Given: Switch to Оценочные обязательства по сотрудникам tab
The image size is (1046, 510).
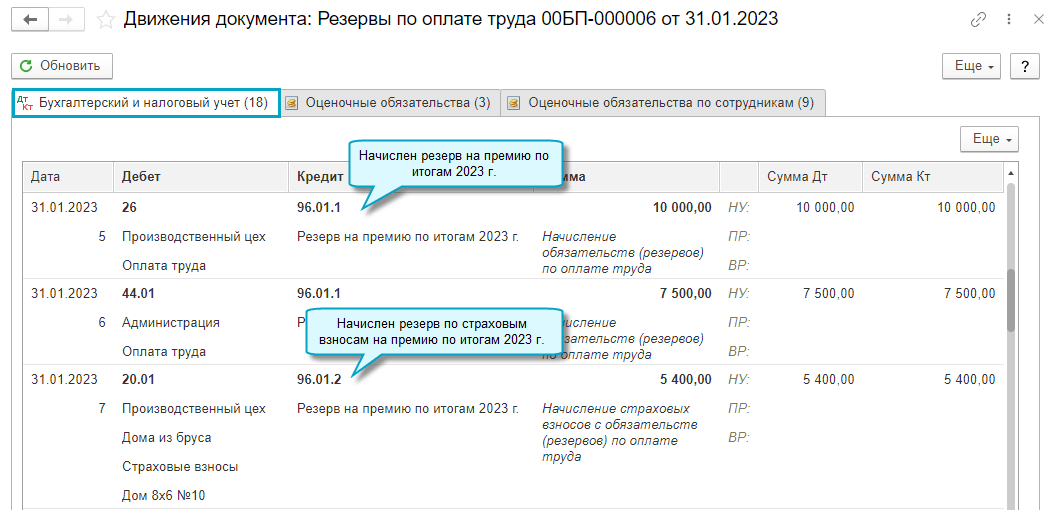Looking at the screenshot, I should pyautogui.click(x=662, y=103).
